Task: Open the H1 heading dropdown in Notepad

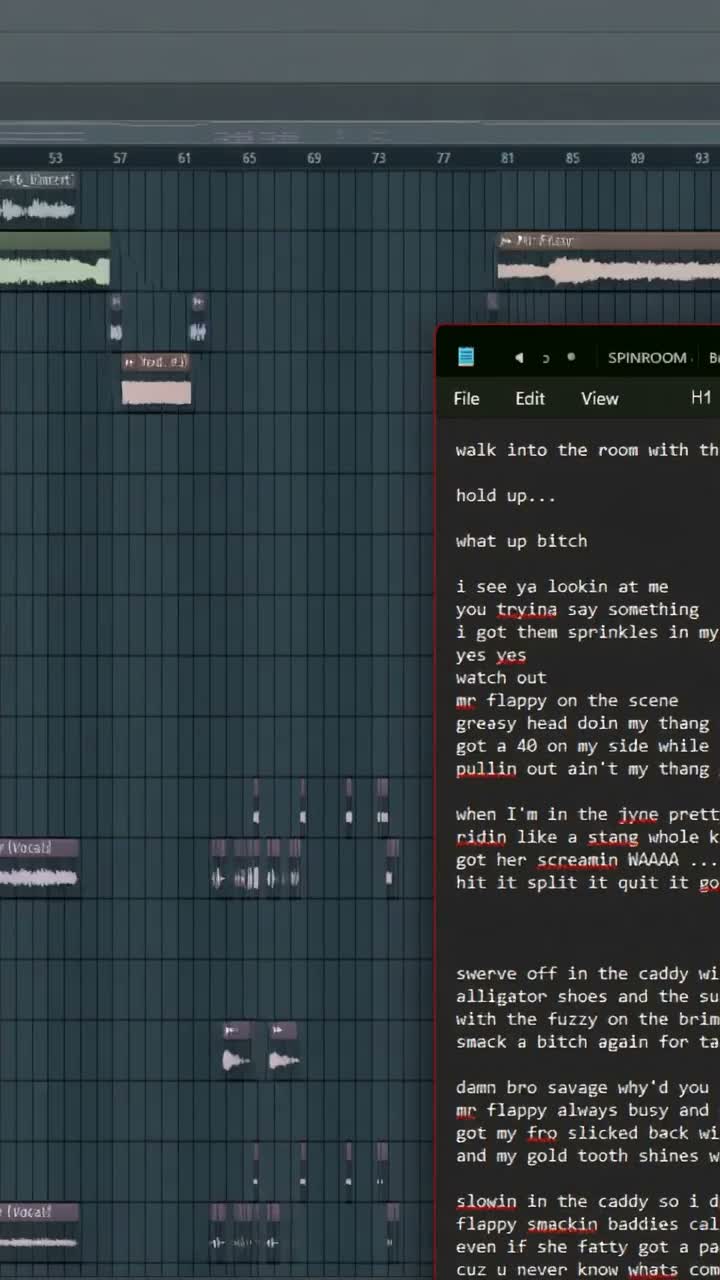Action: click(x=701, y=398)
